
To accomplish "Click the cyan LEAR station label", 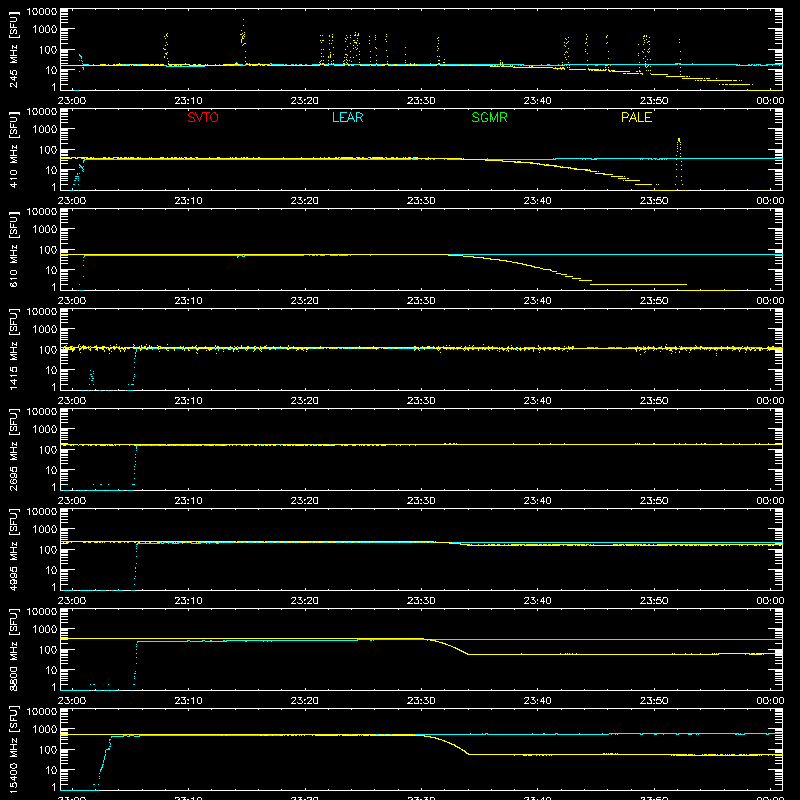I will click(x=347, y=117).
